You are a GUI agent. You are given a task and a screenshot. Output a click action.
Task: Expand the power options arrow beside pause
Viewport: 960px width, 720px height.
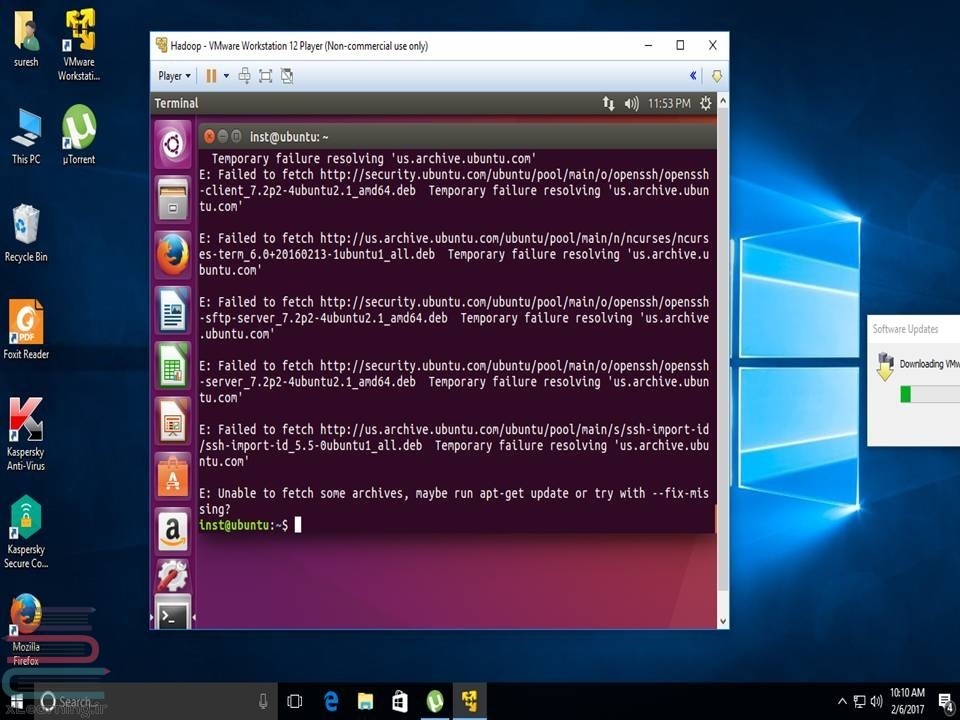click(x=227, y=76)
